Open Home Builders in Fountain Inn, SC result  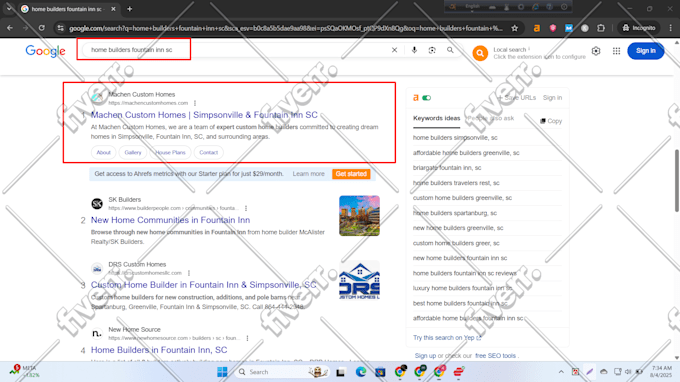point(159,350)
